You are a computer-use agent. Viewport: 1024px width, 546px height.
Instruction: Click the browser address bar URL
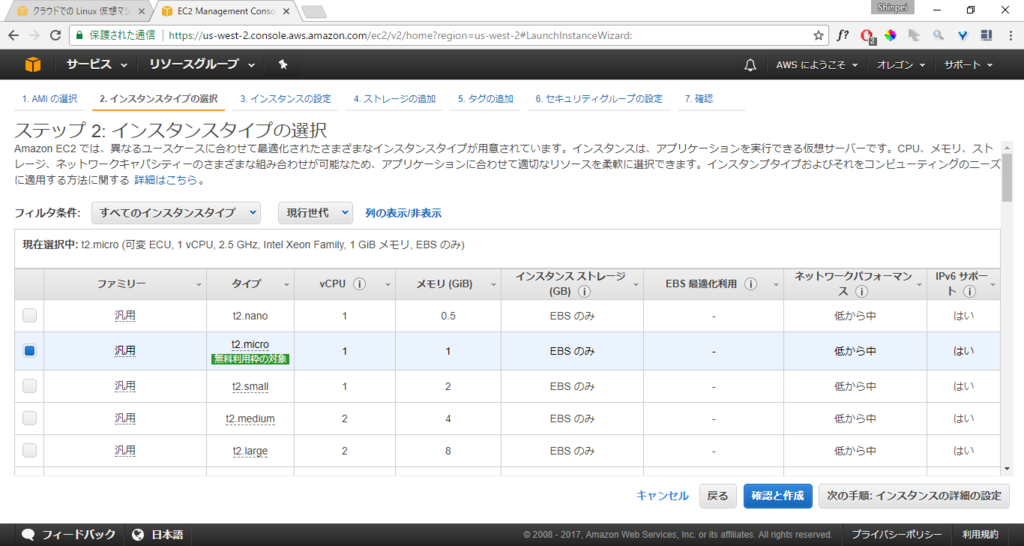(400, 35)
